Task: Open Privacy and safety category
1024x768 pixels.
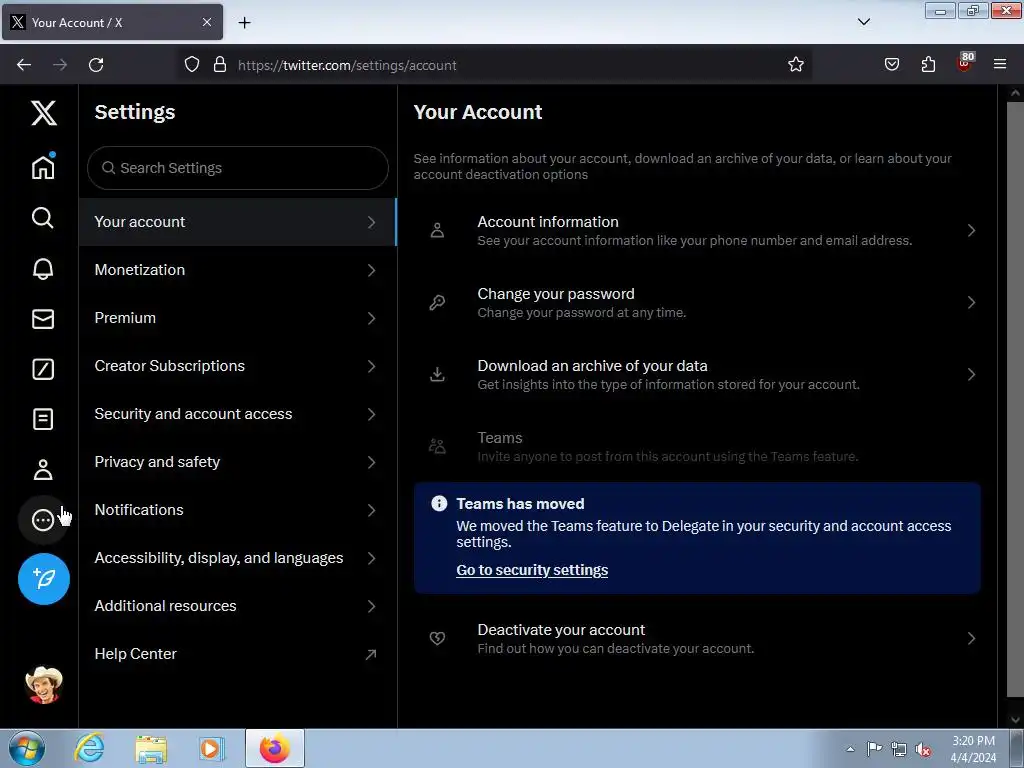Action: click(237, 462)
